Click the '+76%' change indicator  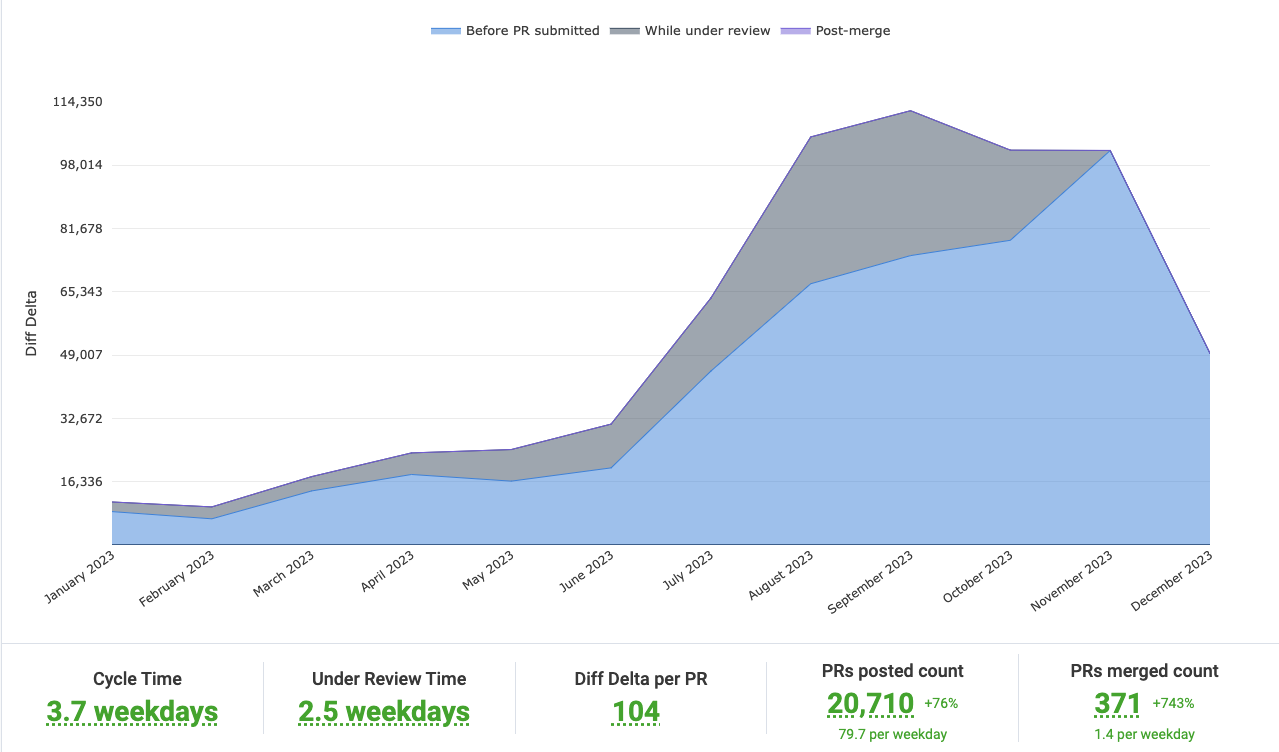941,704
